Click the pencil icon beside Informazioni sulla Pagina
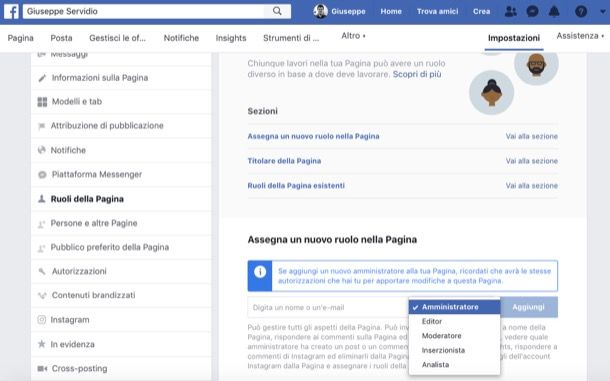Screen dimensions: 610x381 coord(42,78)
